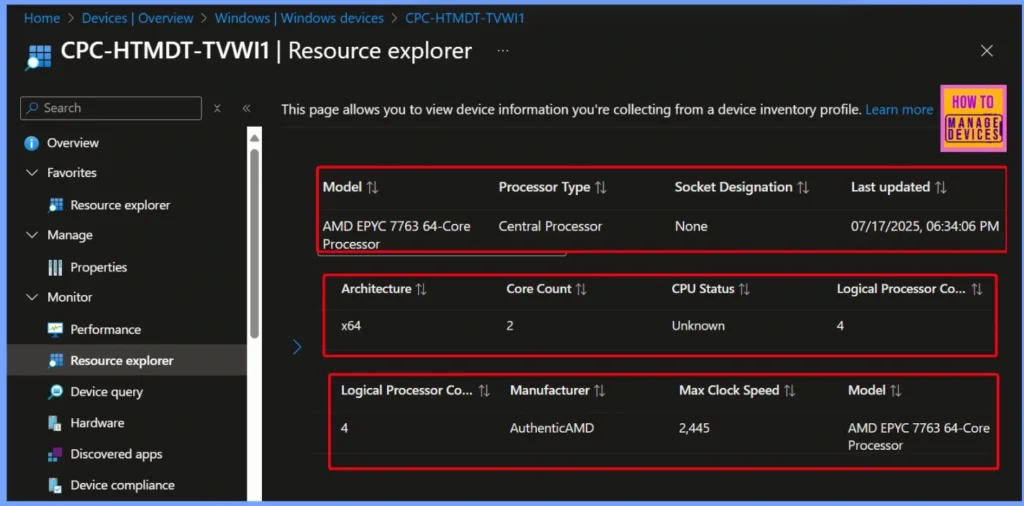Click the resource explorer icon beside page title
1024x506 pixels.
coord(39,57)
